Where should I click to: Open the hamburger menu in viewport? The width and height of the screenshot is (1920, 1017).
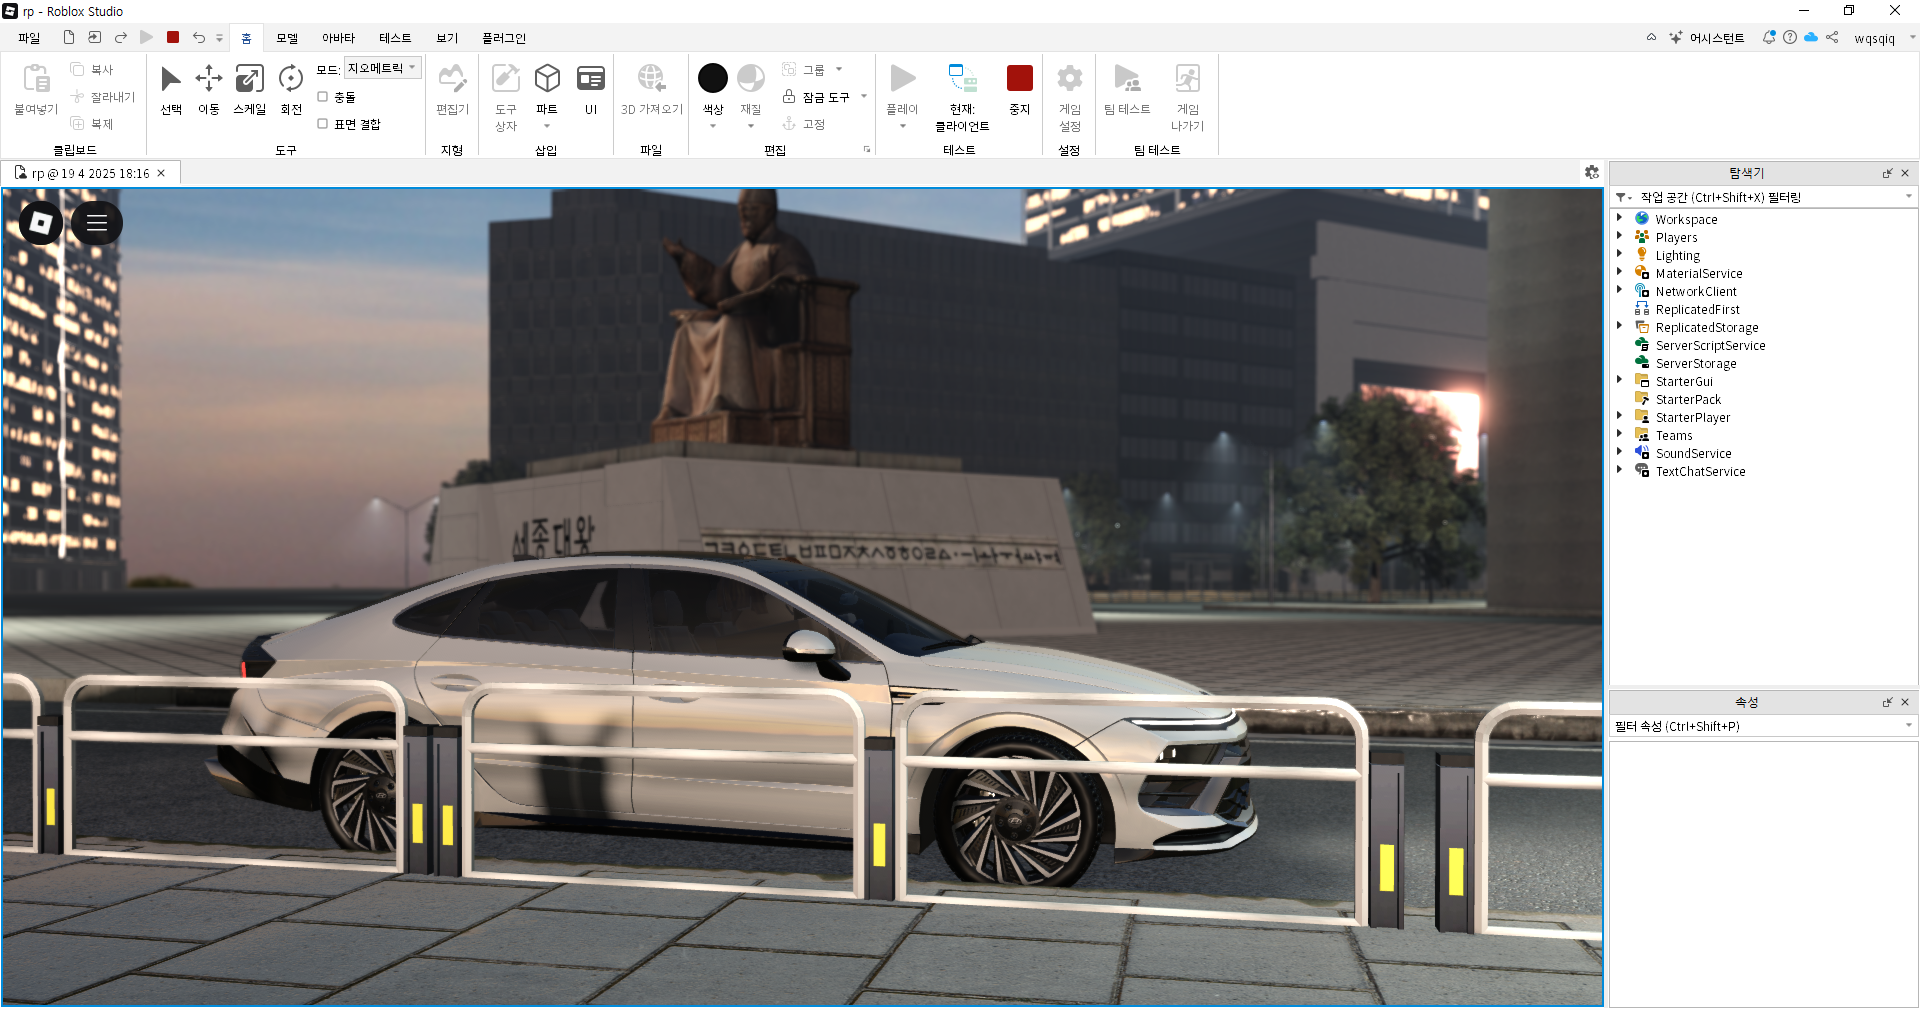tap(97, 223)
